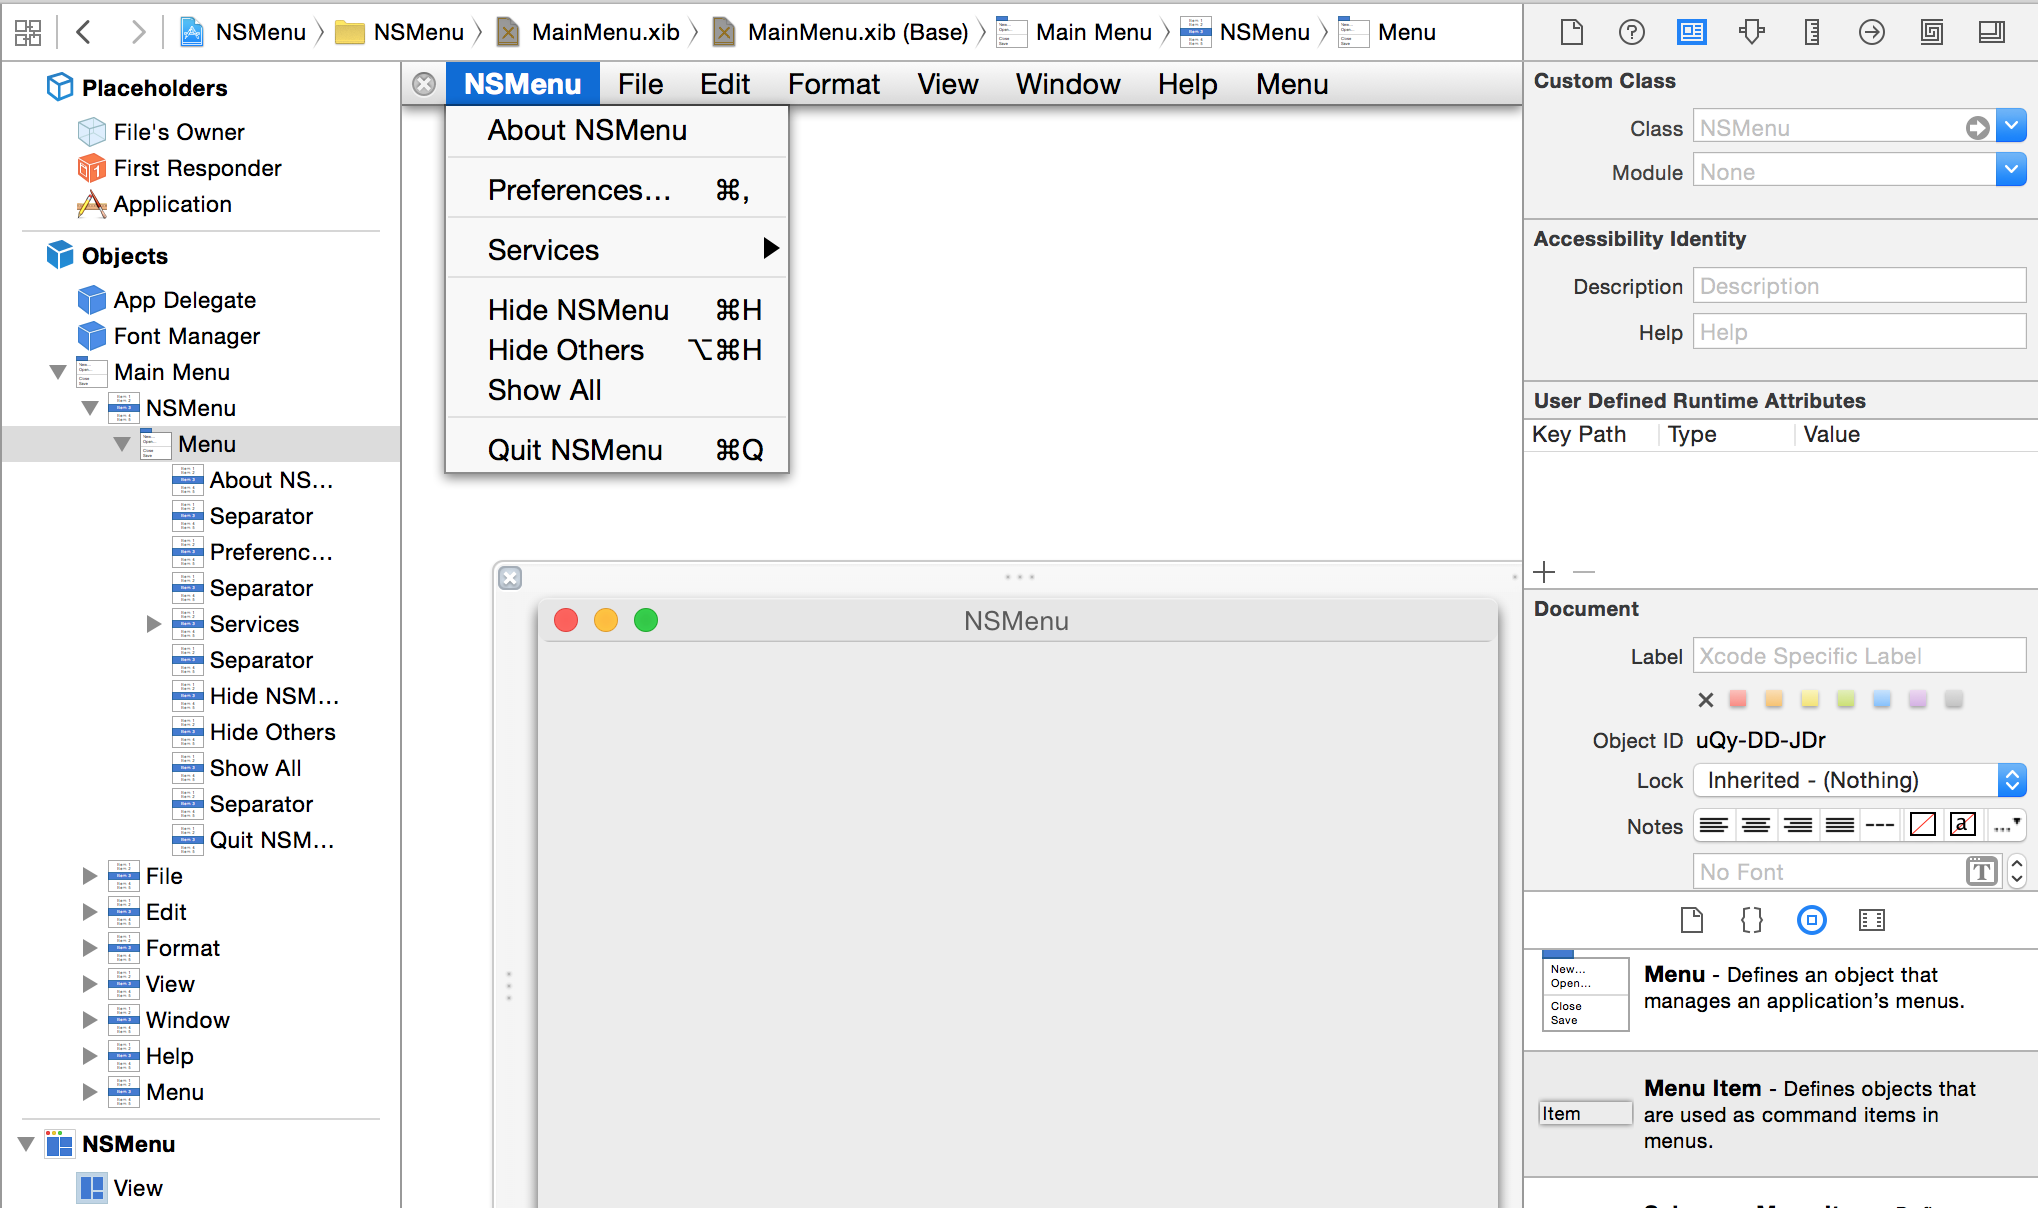Collapse the NSMenu outline node
This screenshot has height=1208, width=2038.
90,408
